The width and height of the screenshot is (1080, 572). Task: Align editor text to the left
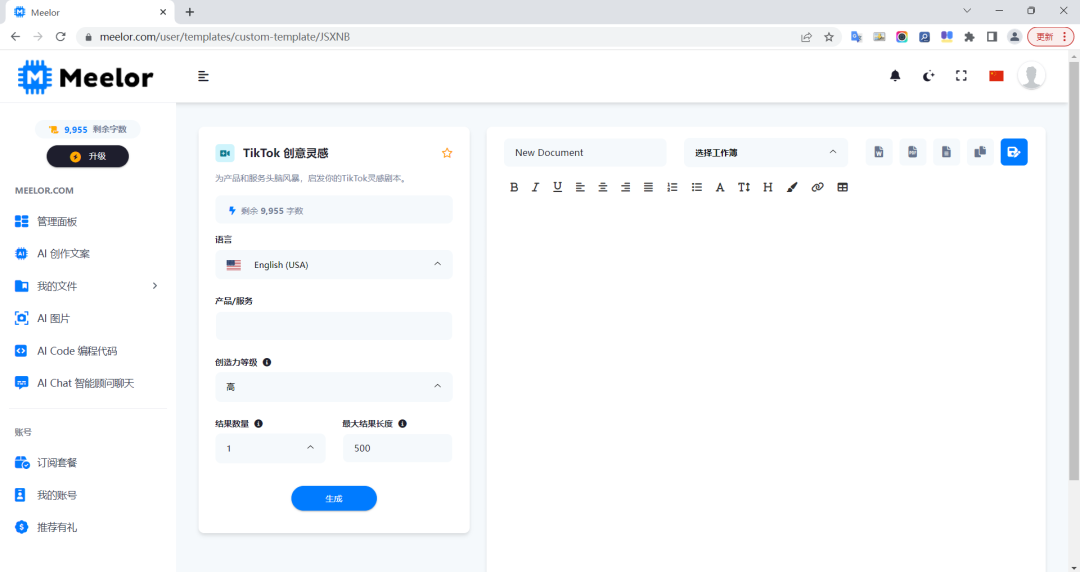click(580, 187)
